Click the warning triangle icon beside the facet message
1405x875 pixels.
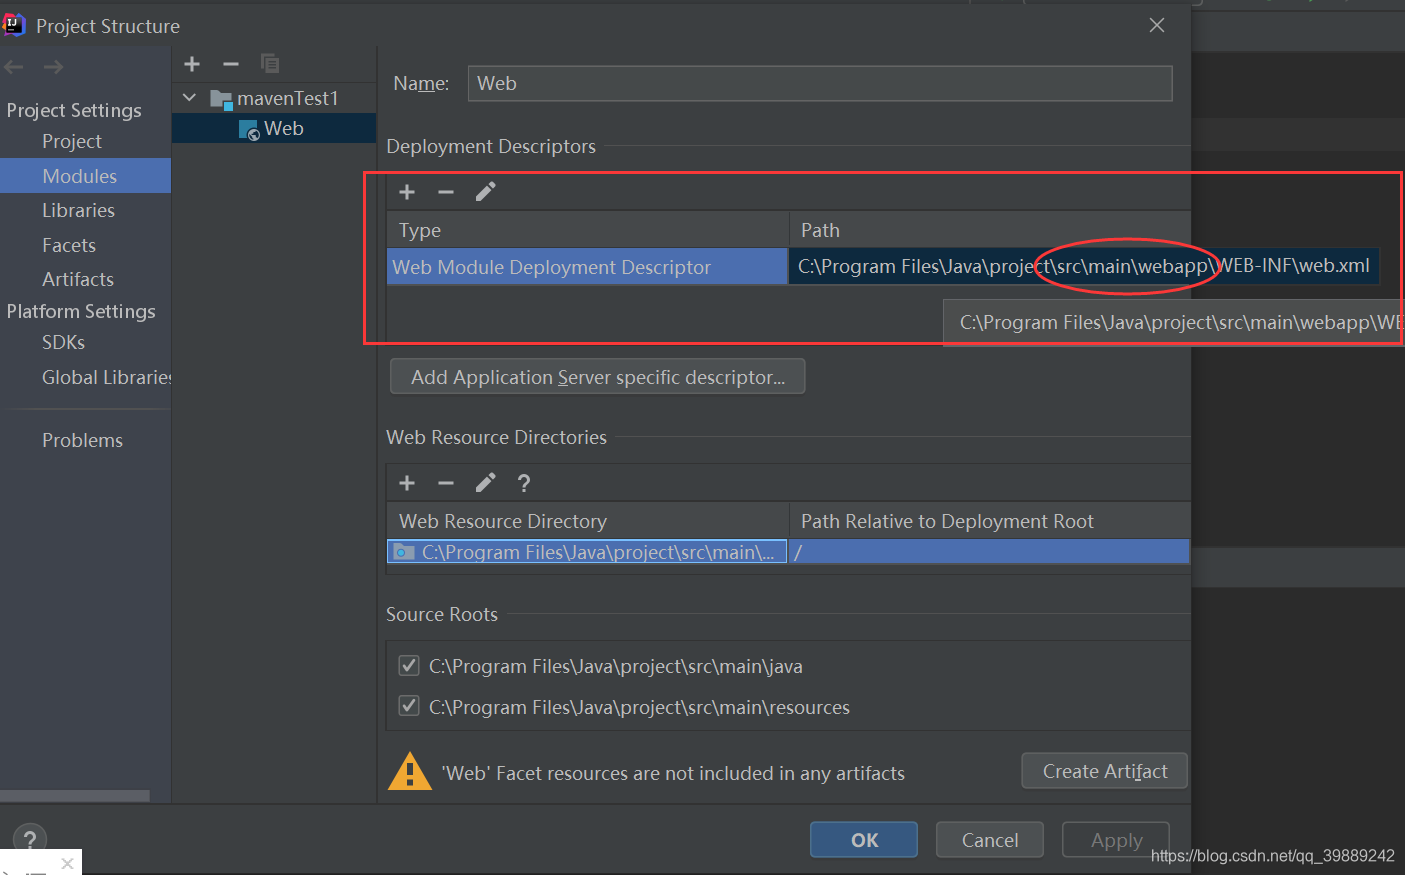[x=409, y=772]
